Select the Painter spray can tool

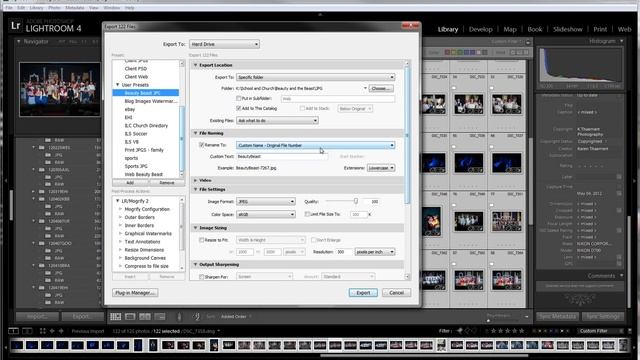[x=179, y=317]
